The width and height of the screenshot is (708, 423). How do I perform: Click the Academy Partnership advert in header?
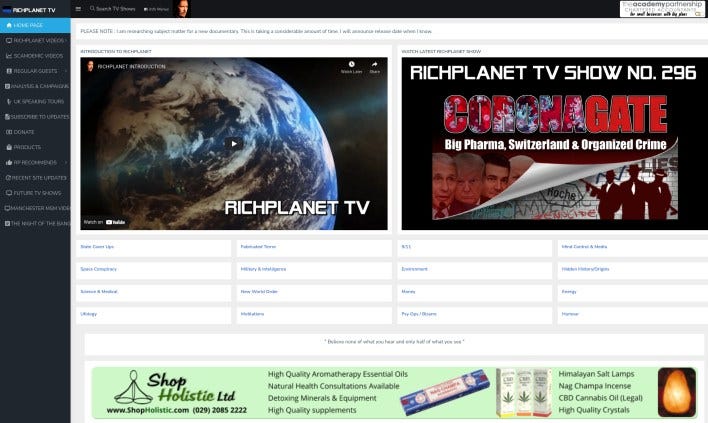662,9
